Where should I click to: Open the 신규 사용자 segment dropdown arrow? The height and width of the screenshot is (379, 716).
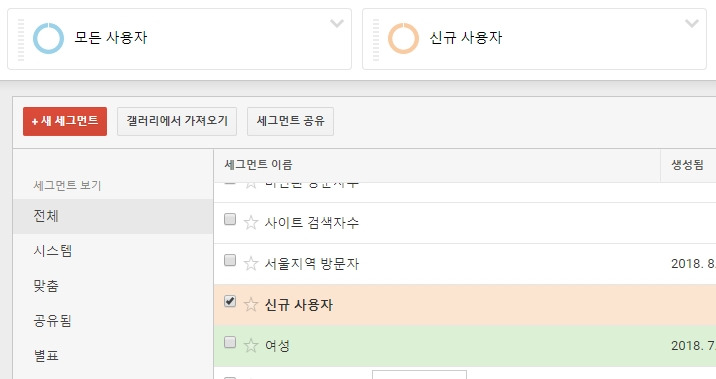[692, 23]
